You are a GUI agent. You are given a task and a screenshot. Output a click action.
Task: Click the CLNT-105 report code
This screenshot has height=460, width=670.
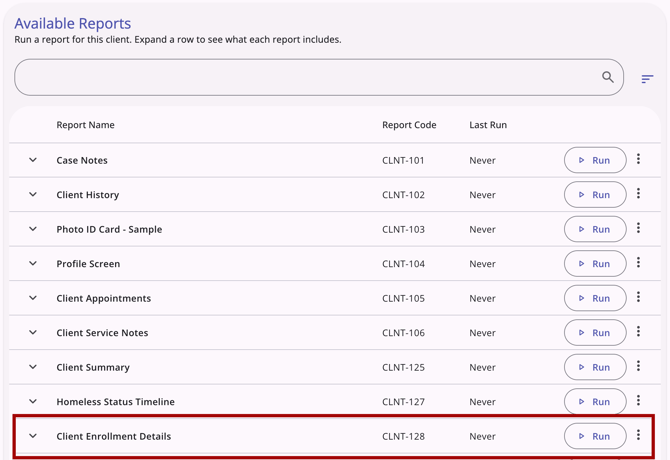(403, 299)
